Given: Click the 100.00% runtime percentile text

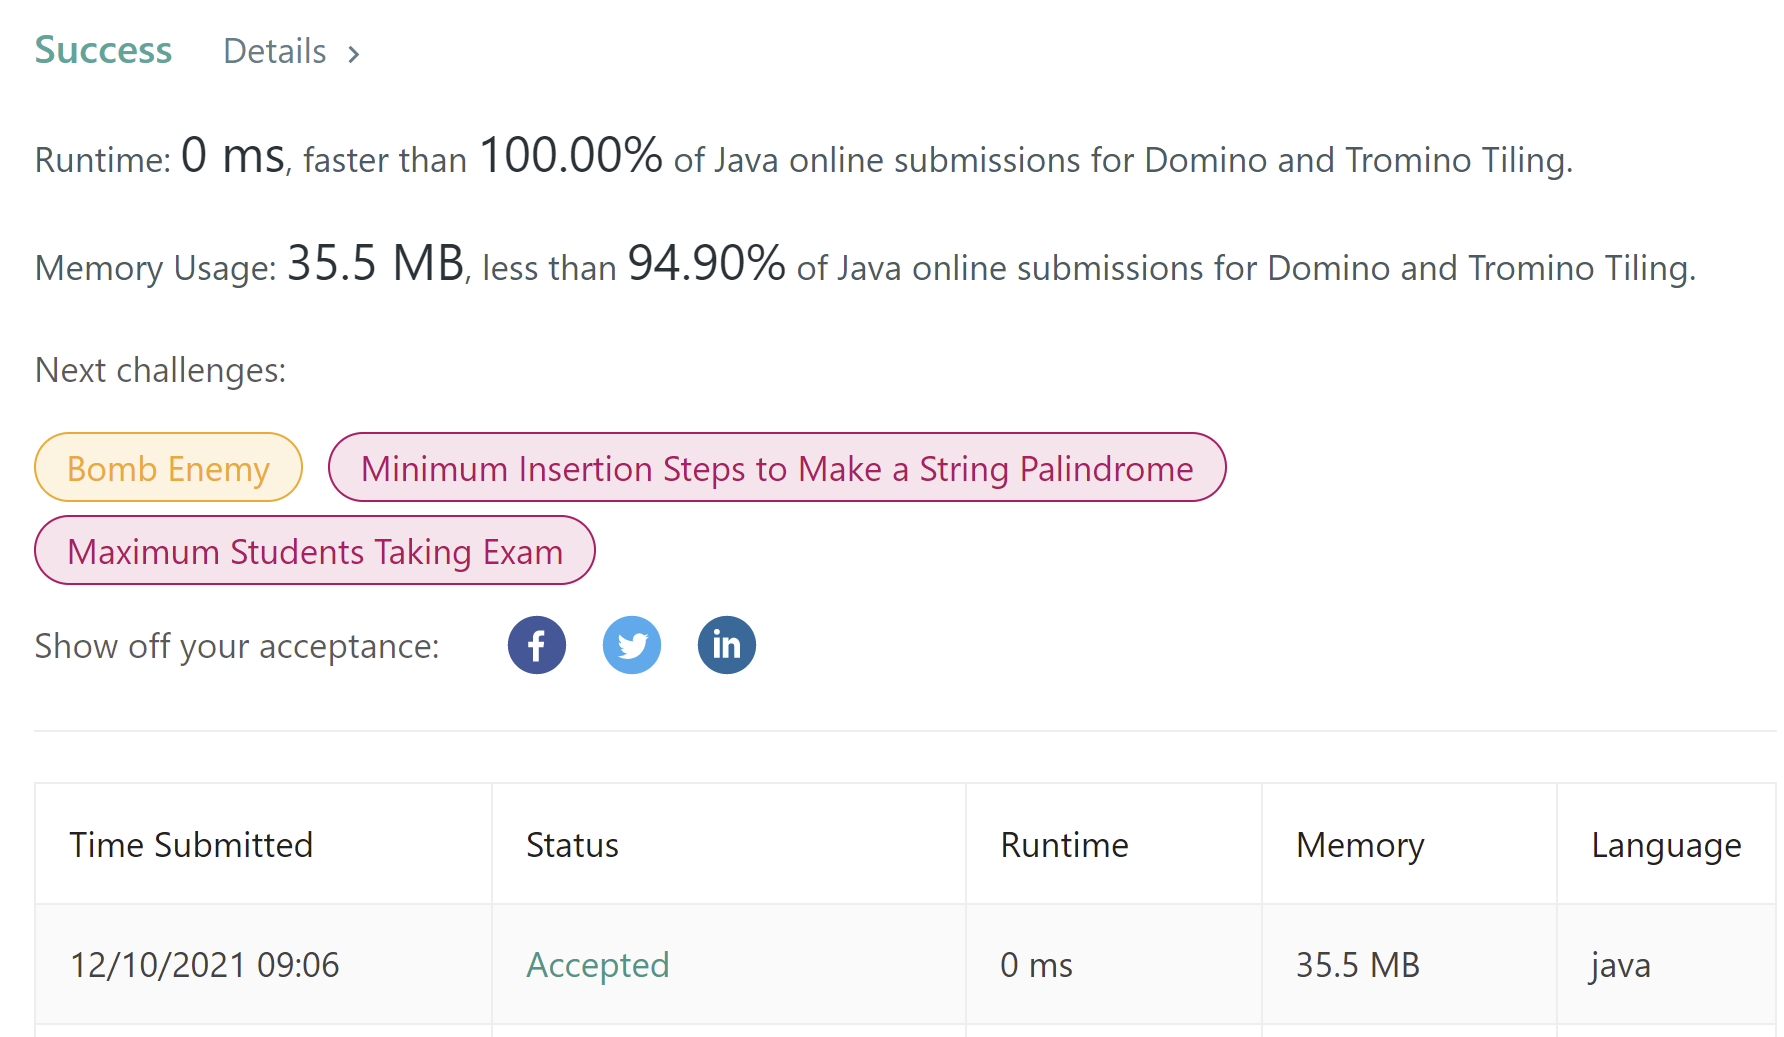Looking at the screenshot, I should (x=571, y=156).
